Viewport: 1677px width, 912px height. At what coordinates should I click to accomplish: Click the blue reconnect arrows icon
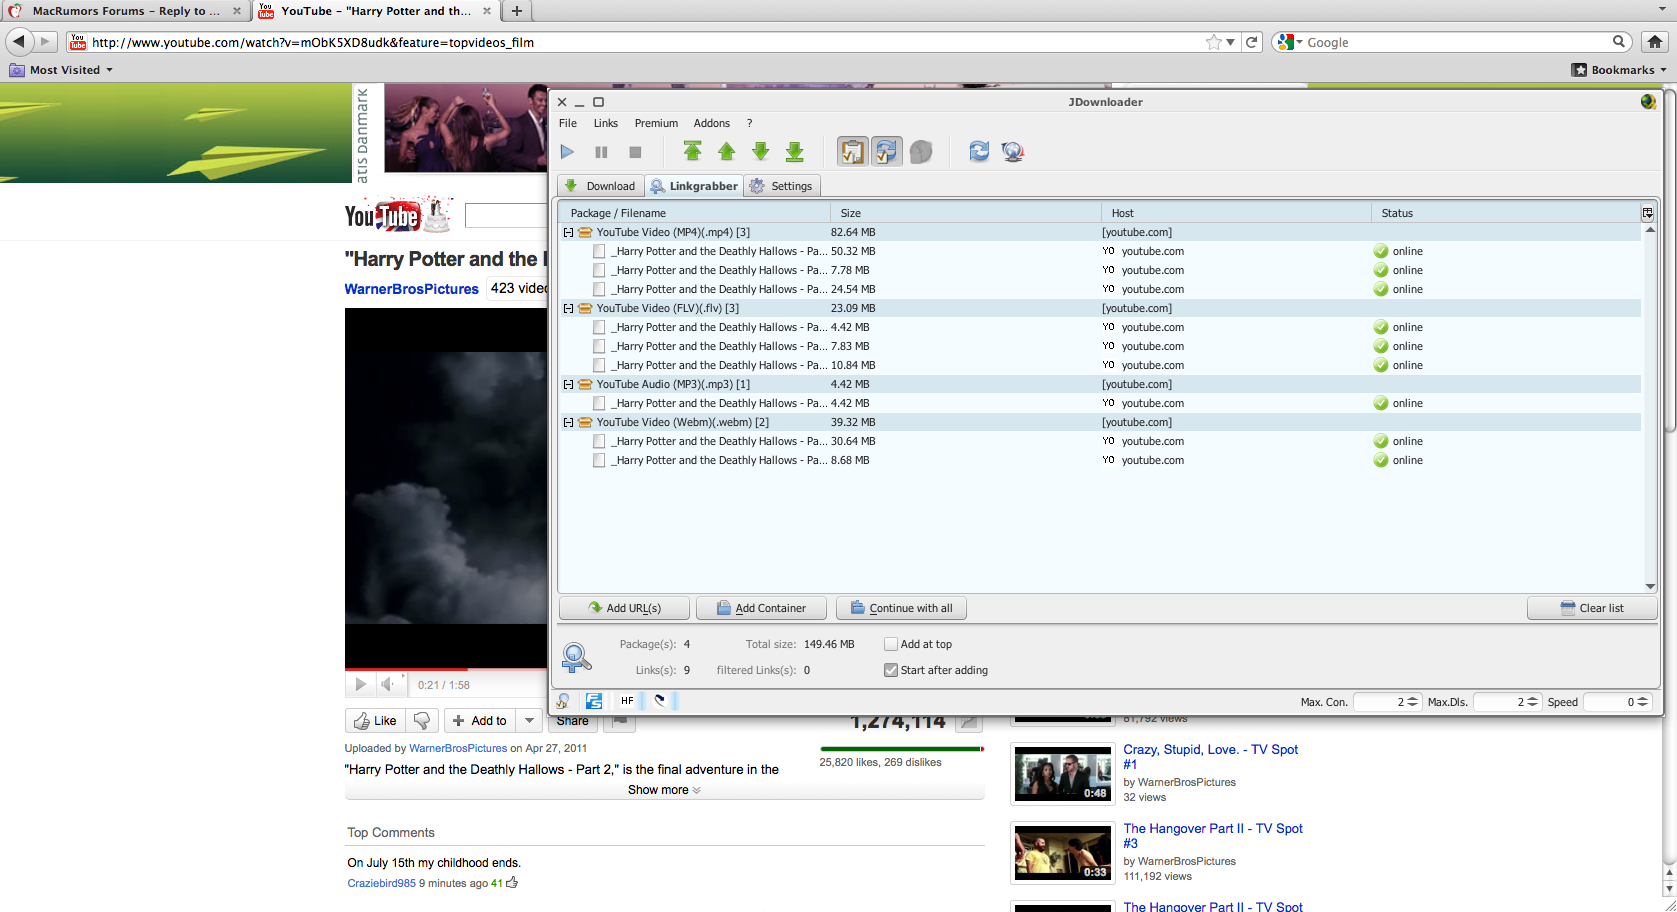click(979, 151)
